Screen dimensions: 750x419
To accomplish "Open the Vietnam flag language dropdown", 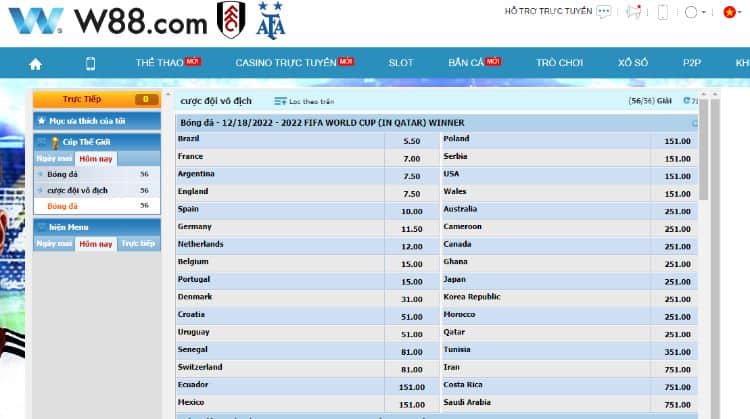I will coord(732,12).
